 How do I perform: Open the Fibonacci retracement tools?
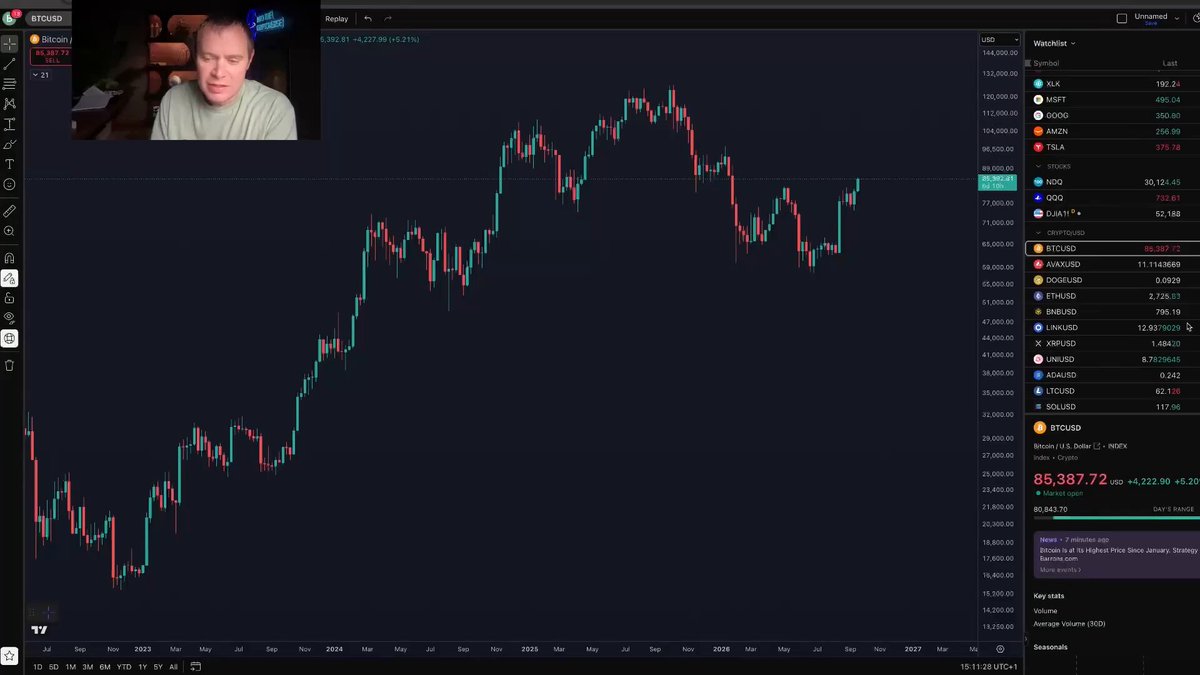tap(10, 84)
